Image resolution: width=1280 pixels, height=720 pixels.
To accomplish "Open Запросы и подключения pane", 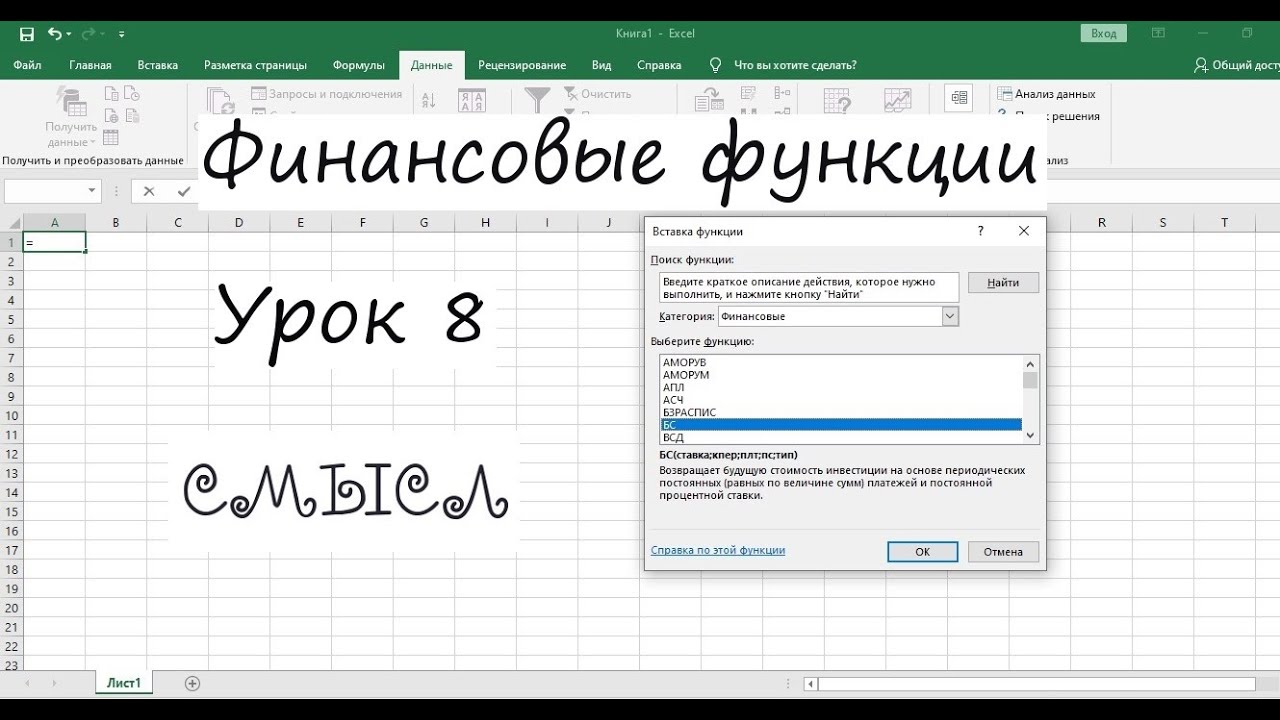I will click(x=327, y=94).
